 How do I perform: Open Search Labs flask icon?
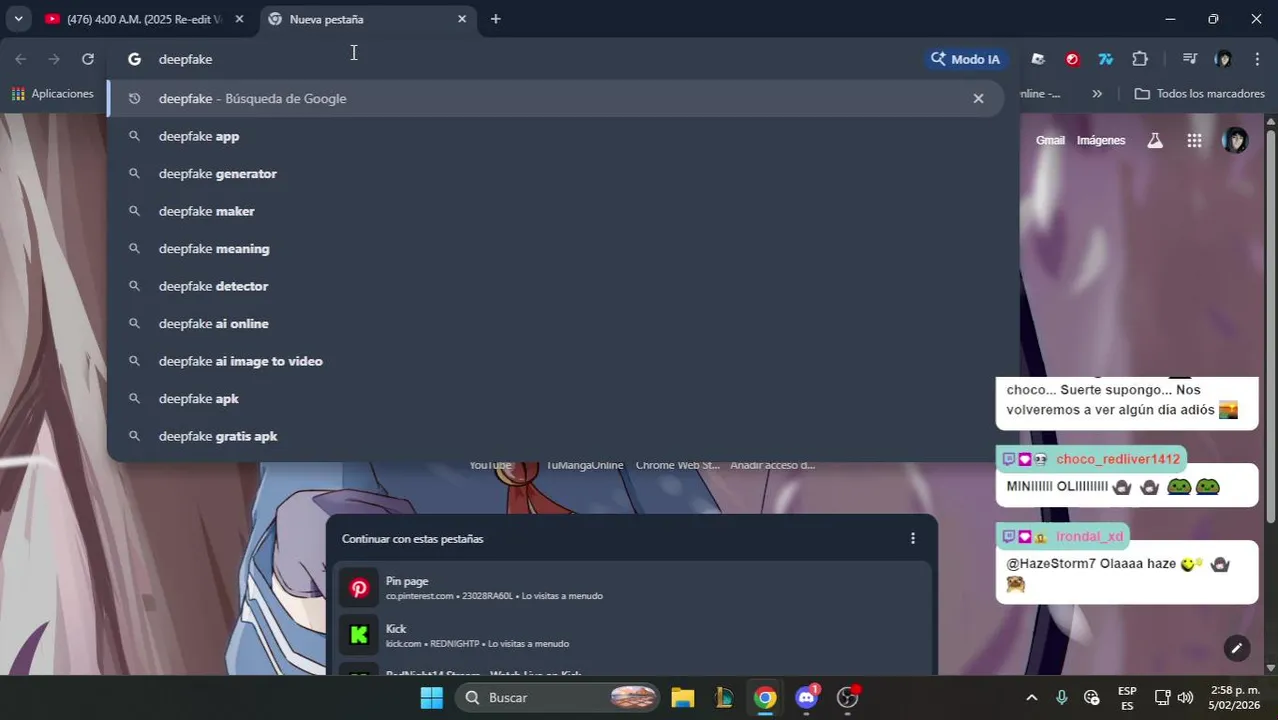point(1155,140)
